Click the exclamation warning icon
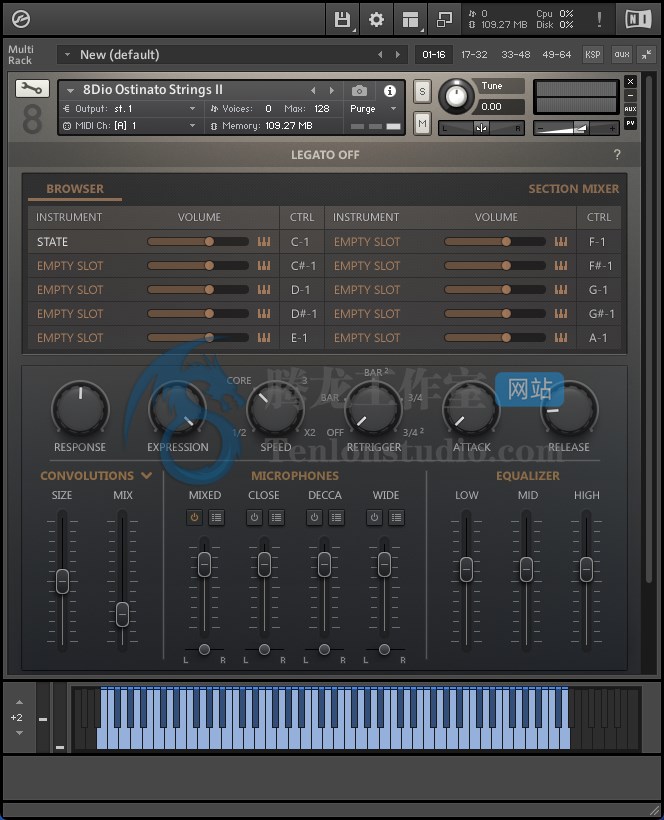This screenshot has height=820, width=664. [x=599, y=20]
